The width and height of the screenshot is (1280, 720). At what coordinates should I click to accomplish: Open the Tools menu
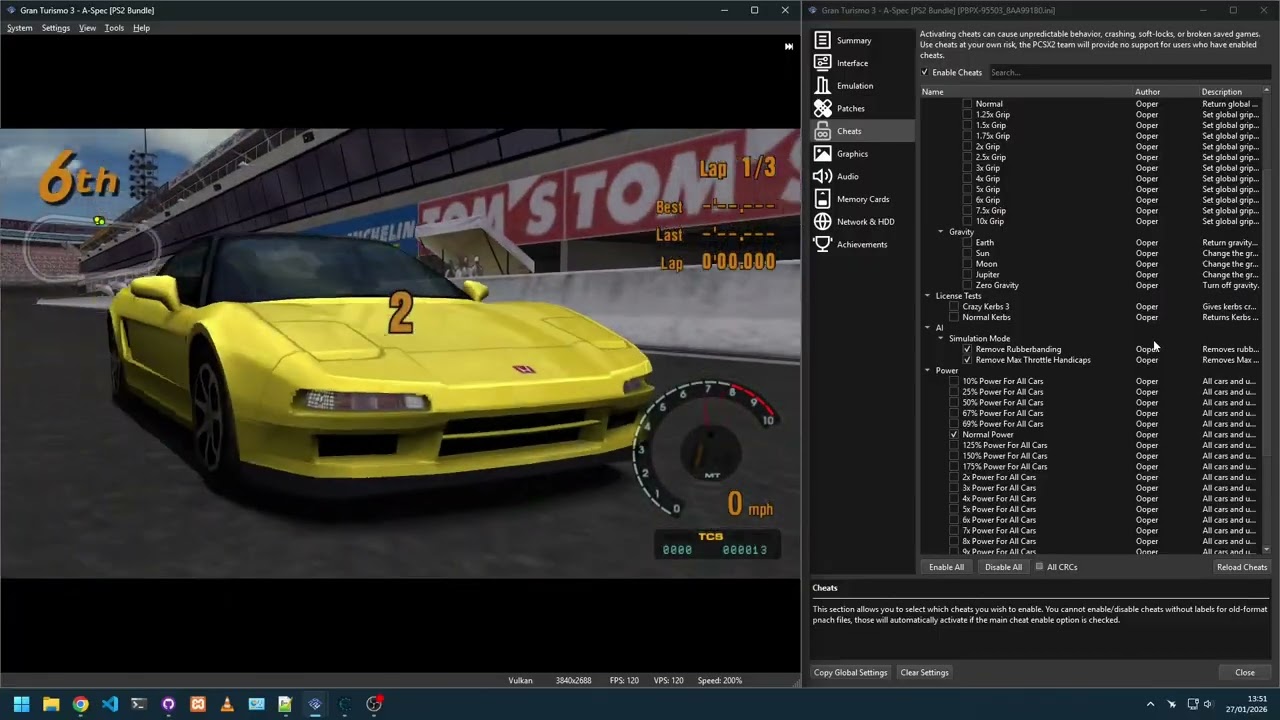click(114, 28)
